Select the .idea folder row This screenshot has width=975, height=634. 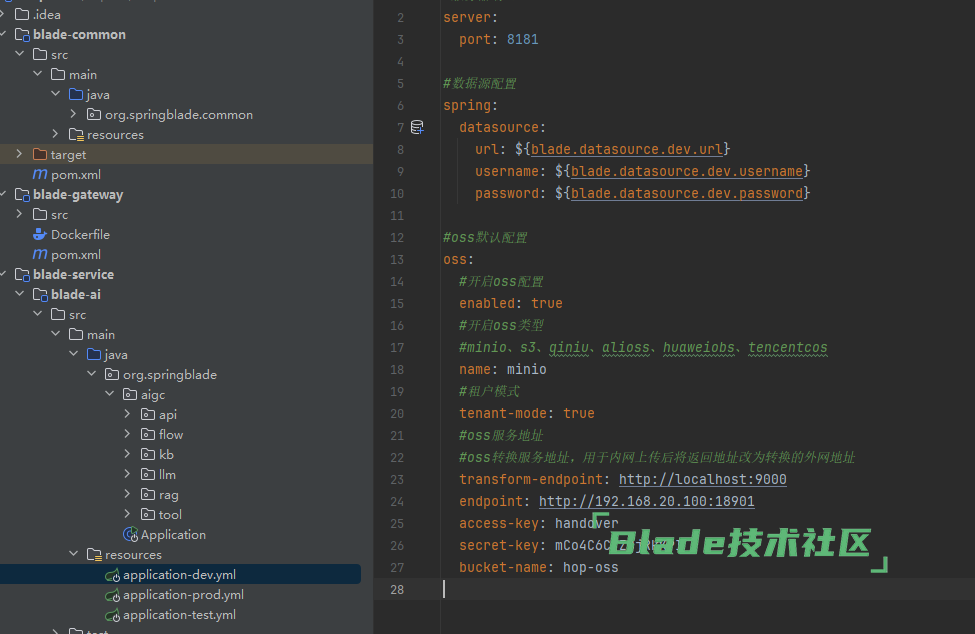click(187, 14)
